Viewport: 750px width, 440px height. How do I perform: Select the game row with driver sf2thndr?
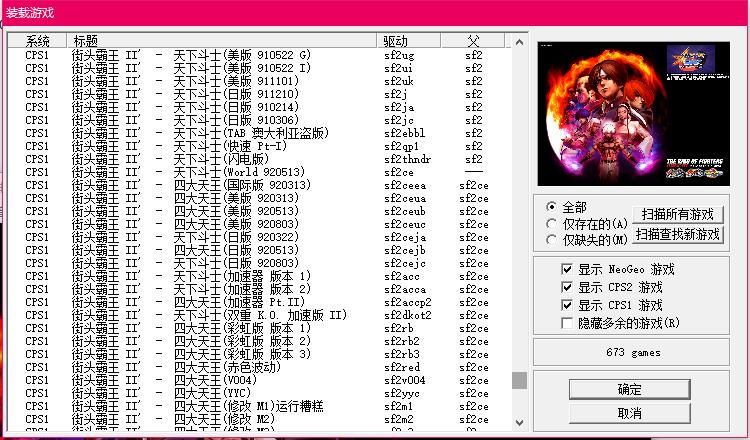point(200,158)
